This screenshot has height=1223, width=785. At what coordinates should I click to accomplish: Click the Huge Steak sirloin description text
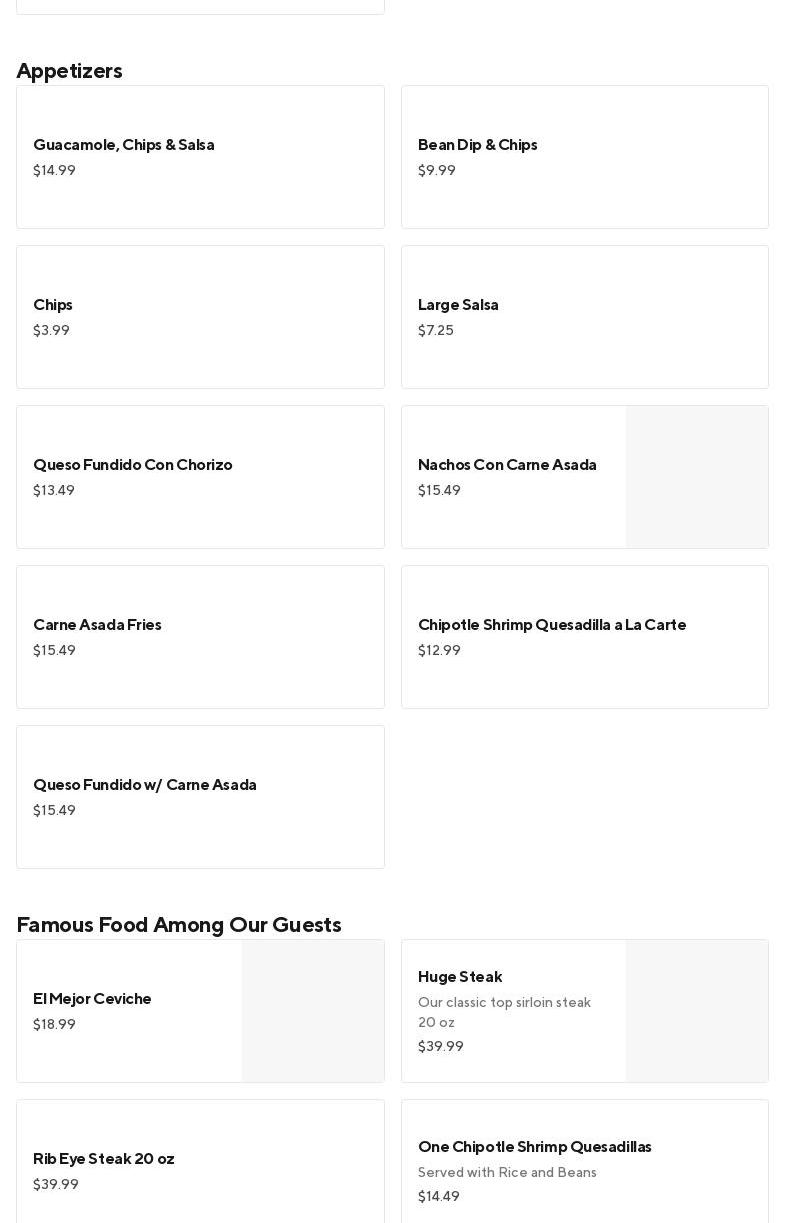504,1012
